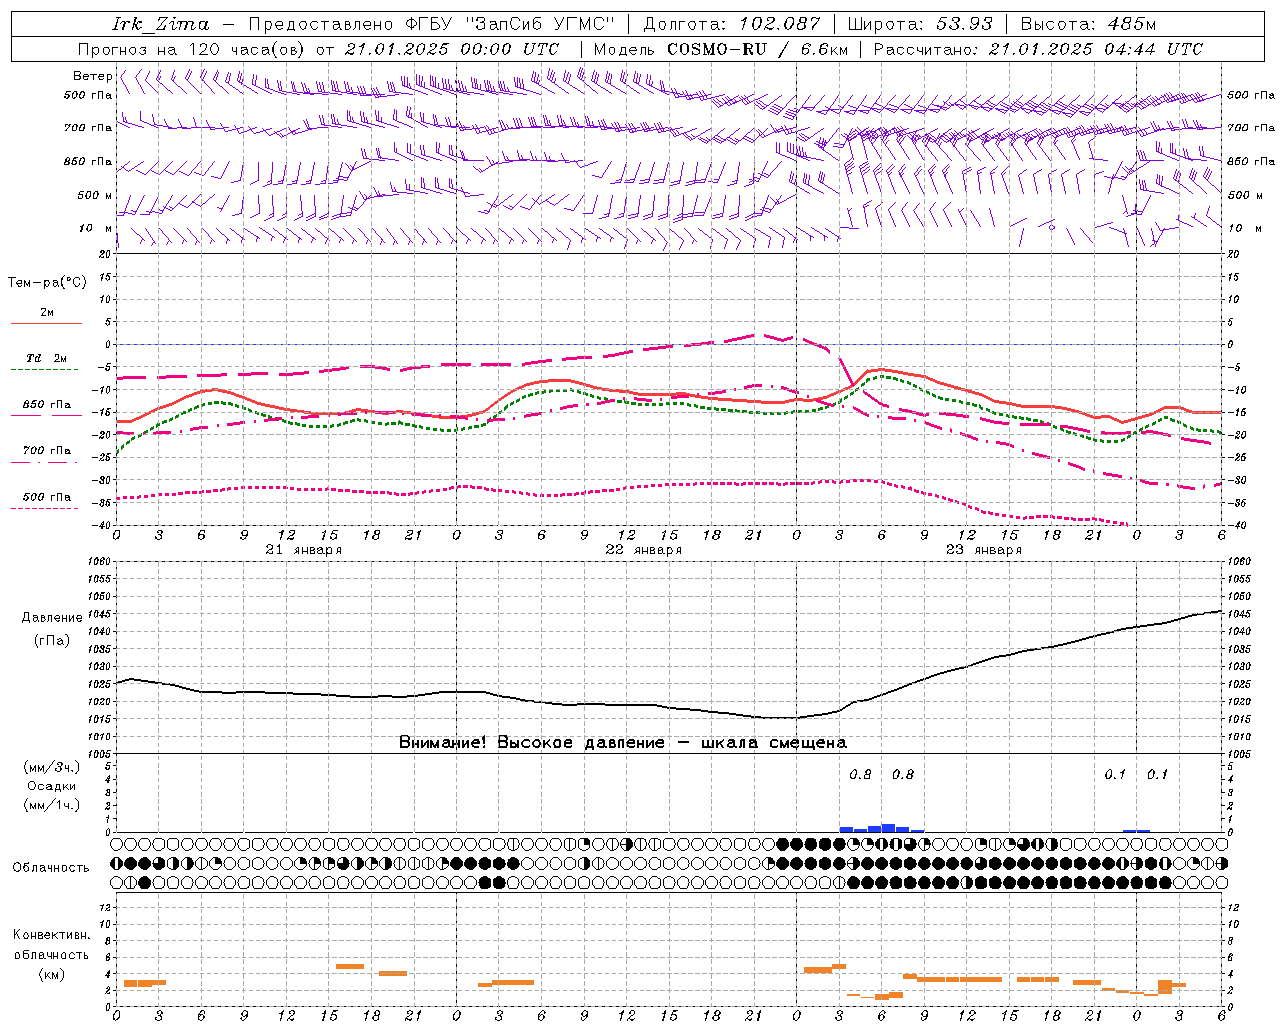The image size is (1280, 1024).
Task: Click the Облачность row label
Action: tap(51, 867)
